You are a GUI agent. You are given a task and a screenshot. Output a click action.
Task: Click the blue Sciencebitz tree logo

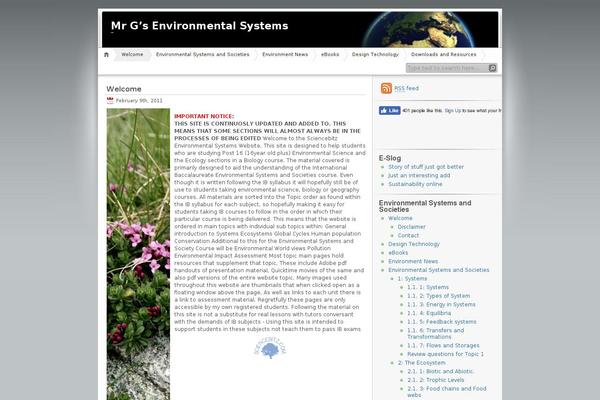pos(270,348)
